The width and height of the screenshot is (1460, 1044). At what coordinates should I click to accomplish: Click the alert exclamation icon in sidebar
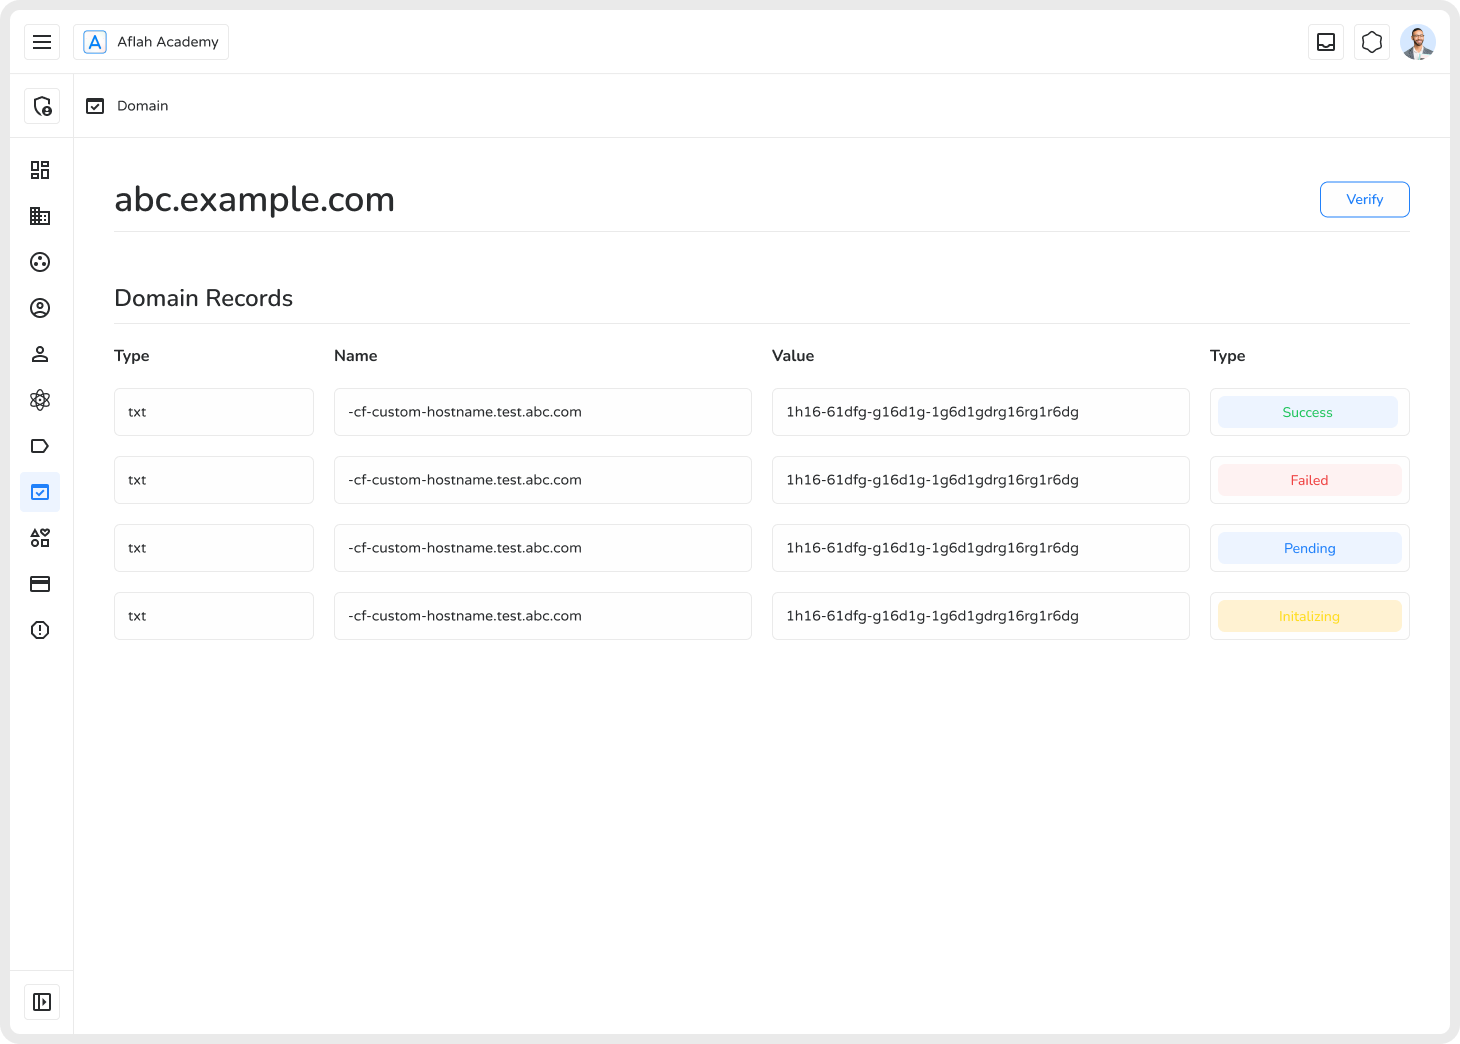click(x=40, y=630)
